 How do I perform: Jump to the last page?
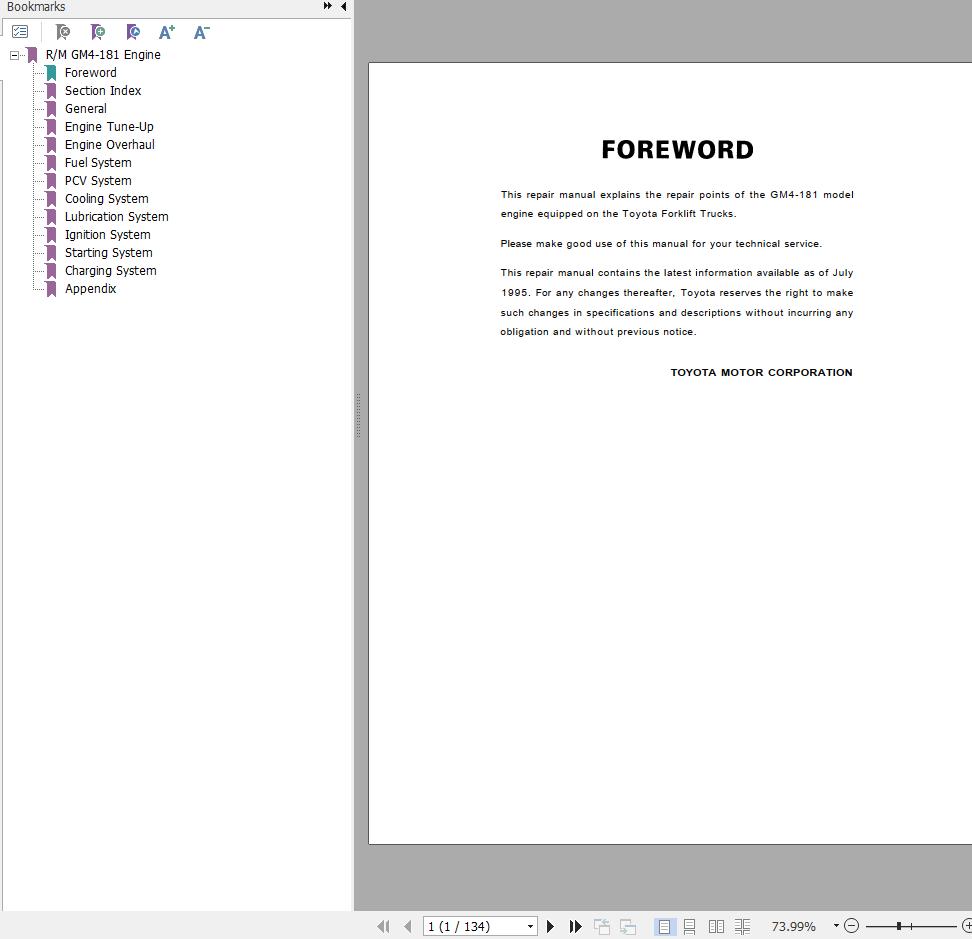575,926
